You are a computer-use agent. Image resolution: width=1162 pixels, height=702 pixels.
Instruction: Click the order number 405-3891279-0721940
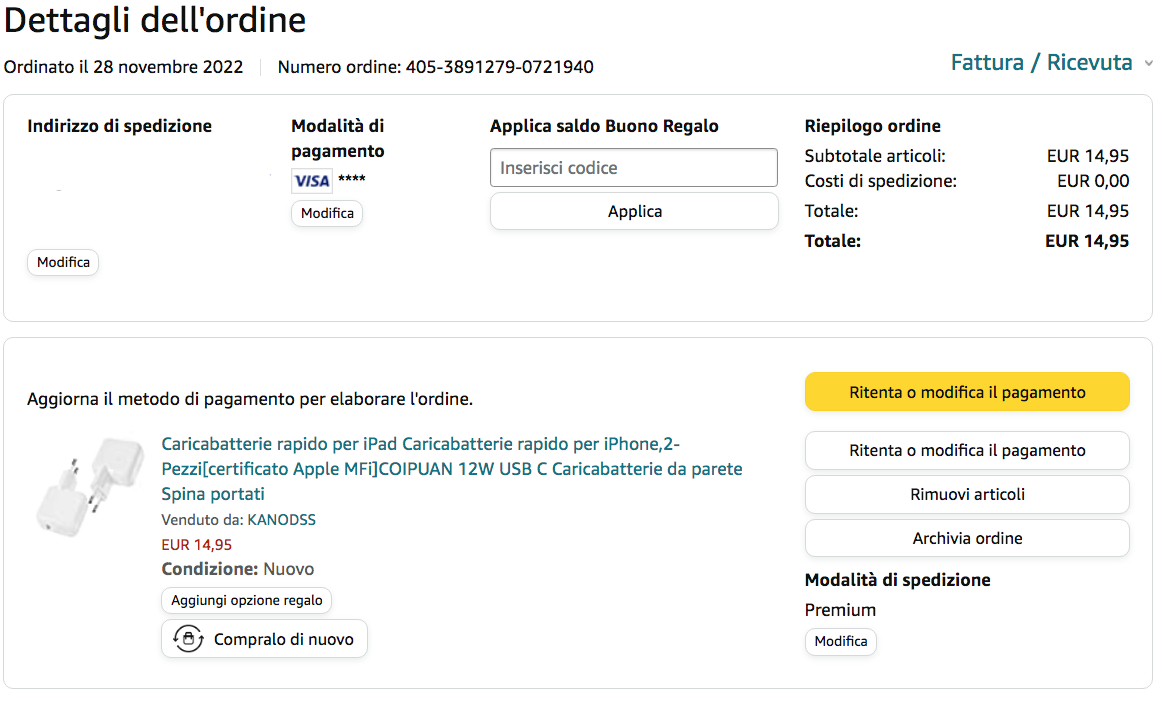point(499,67)
